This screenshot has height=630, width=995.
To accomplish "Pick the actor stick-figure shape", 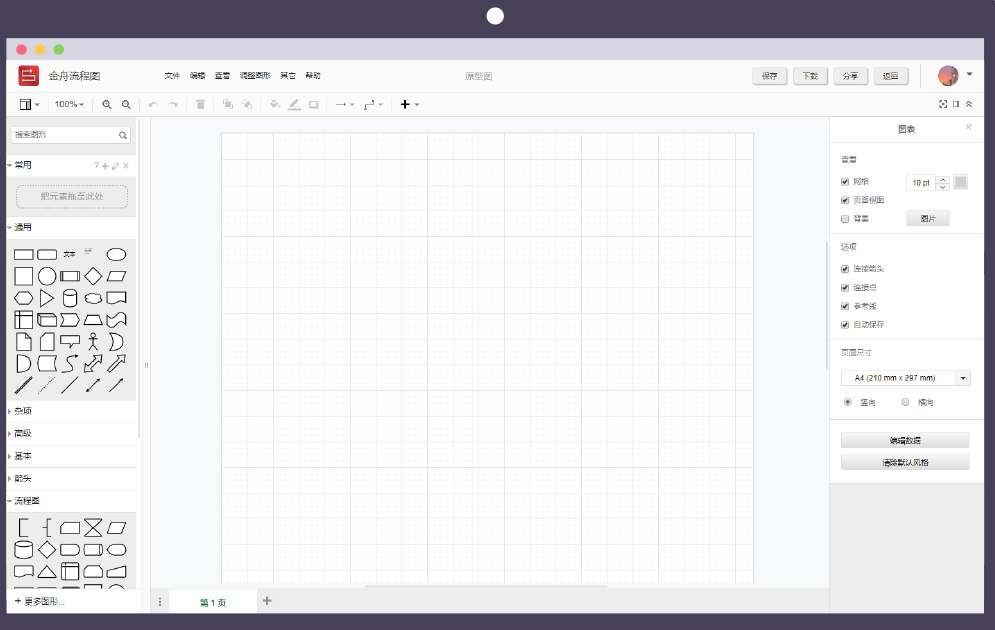I will [x=93, y=342].
